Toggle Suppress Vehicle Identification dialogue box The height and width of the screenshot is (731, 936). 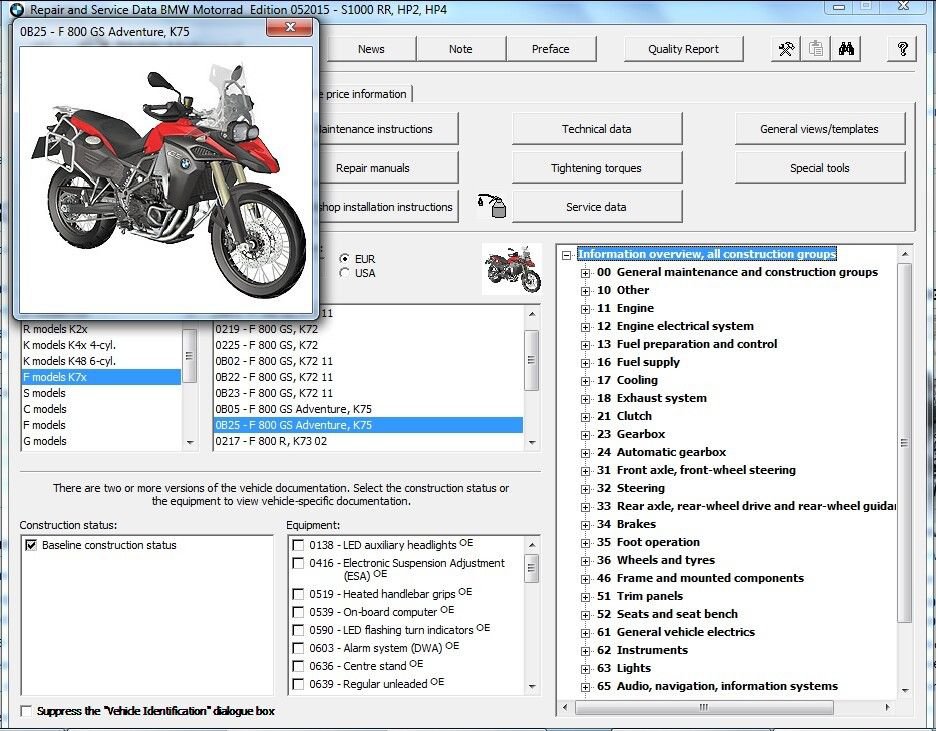26,711
